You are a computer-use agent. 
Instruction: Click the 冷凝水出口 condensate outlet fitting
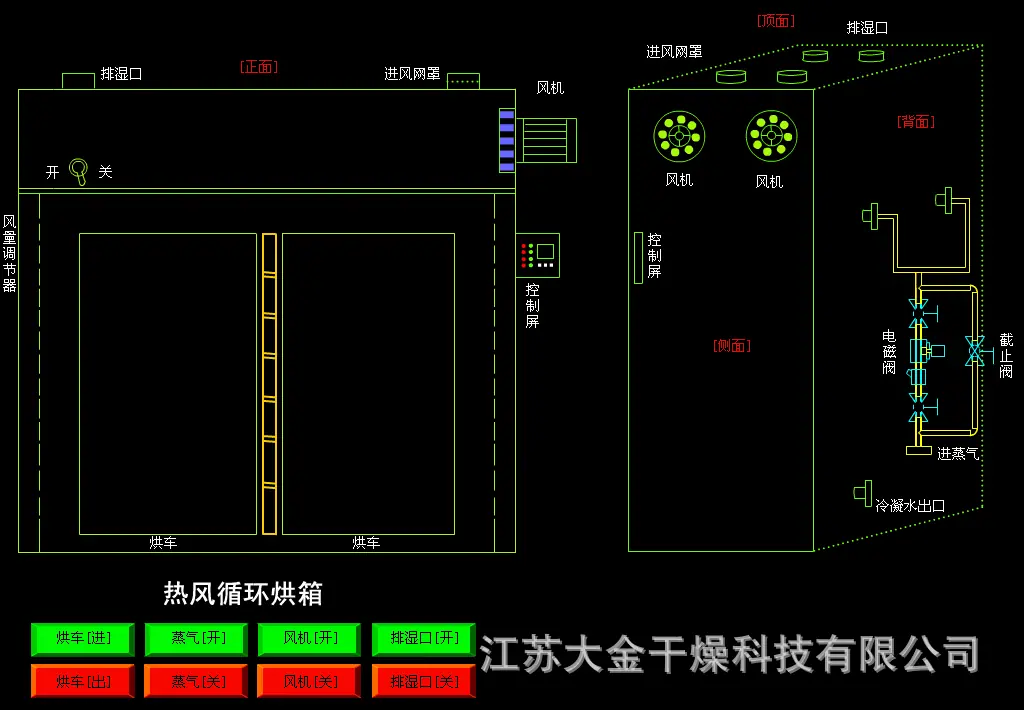tap(861, 492)
